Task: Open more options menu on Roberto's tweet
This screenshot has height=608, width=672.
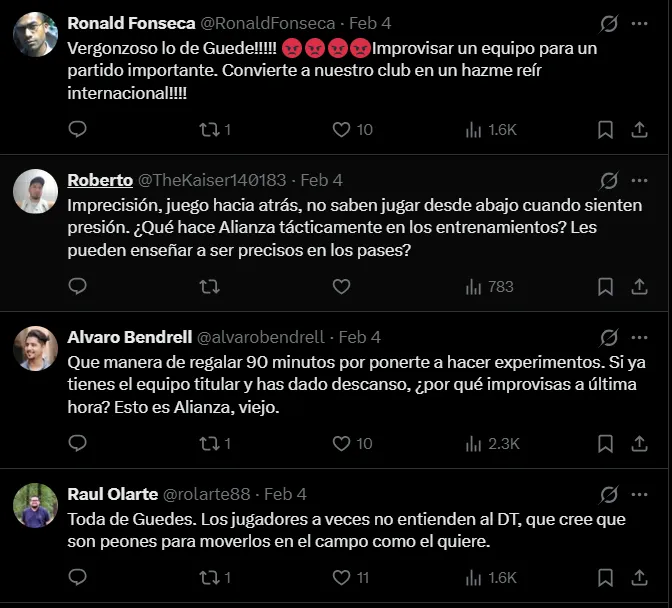Action: point(639,181)
